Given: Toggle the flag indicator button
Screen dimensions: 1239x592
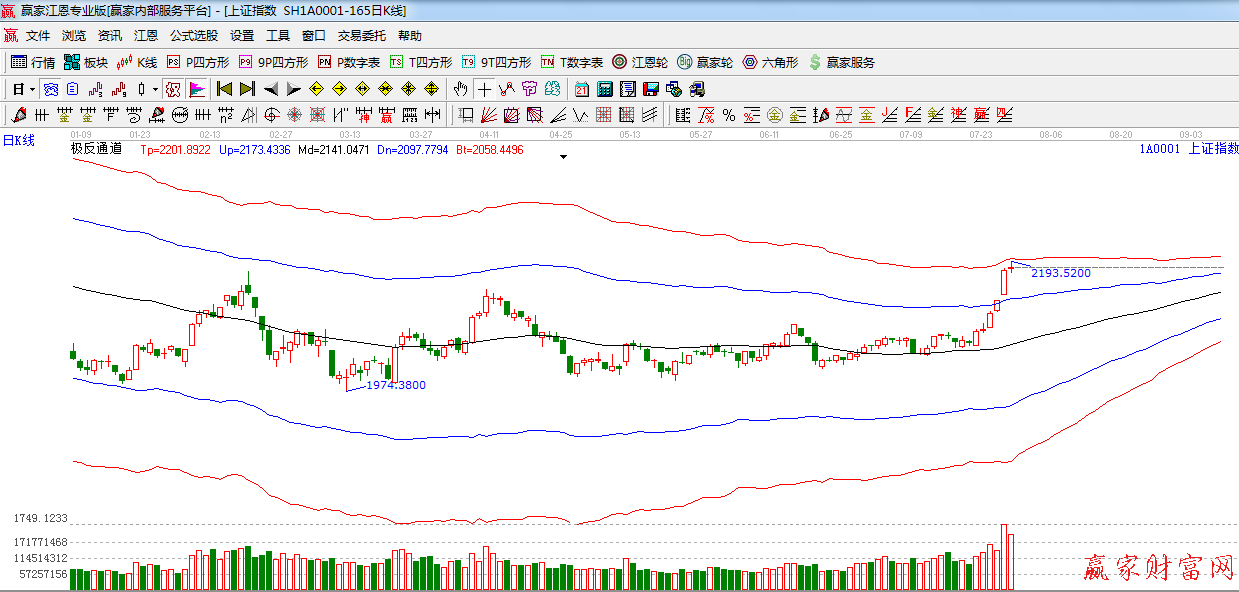Looking at the screenshot, I should [x=196, y=89].
